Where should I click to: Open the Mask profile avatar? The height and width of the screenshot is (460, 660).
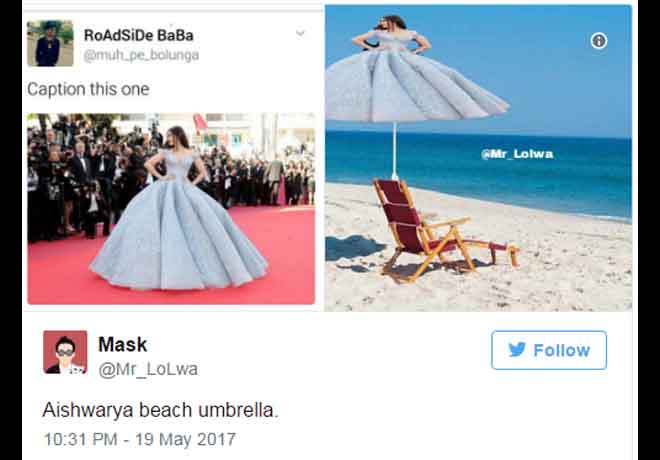tap(65, 352)
